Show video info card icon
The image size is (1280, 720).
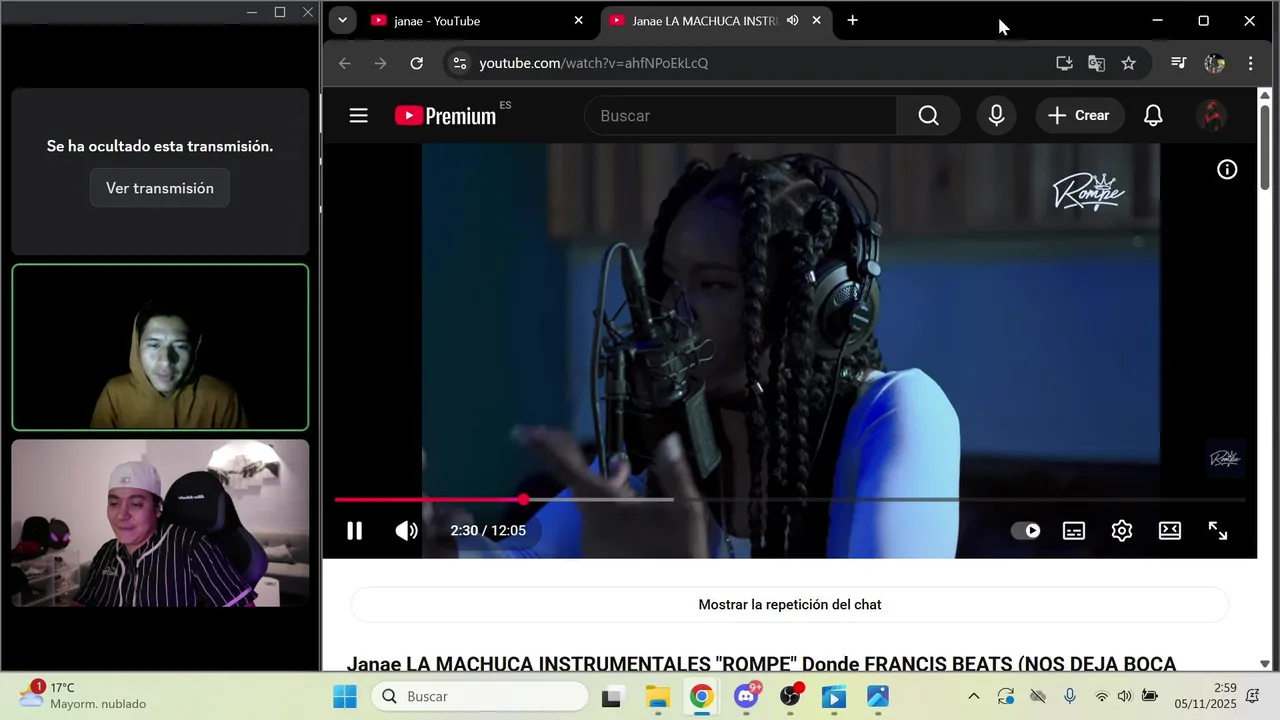1227,170
